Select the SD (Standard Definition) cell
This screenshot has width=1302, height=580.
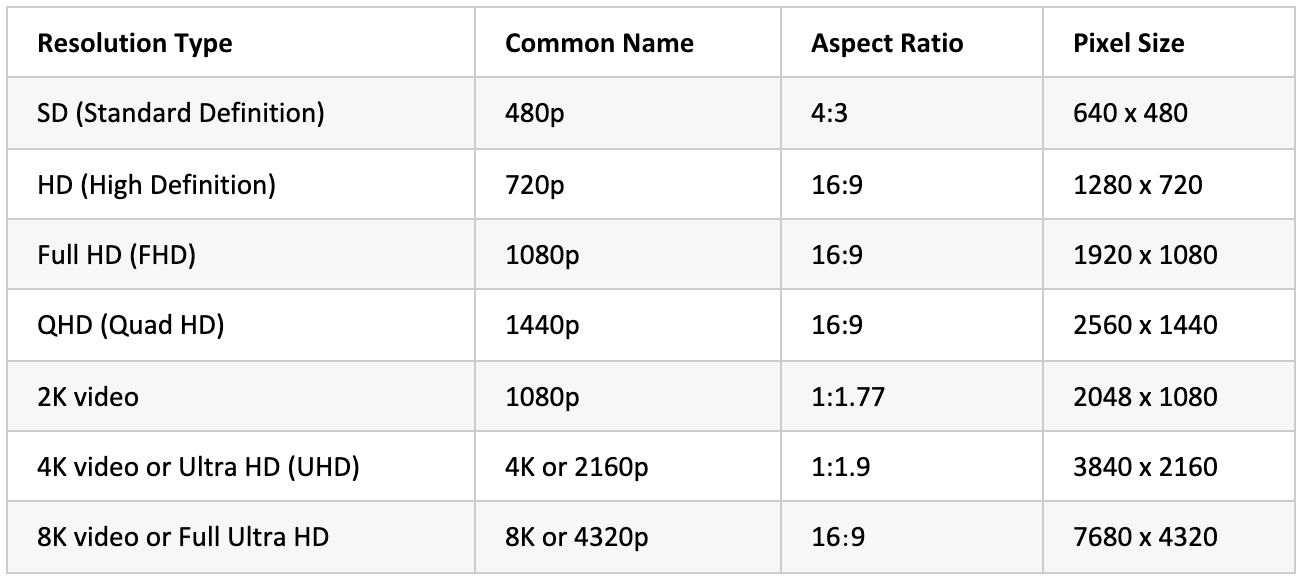[x=181, y=113]
